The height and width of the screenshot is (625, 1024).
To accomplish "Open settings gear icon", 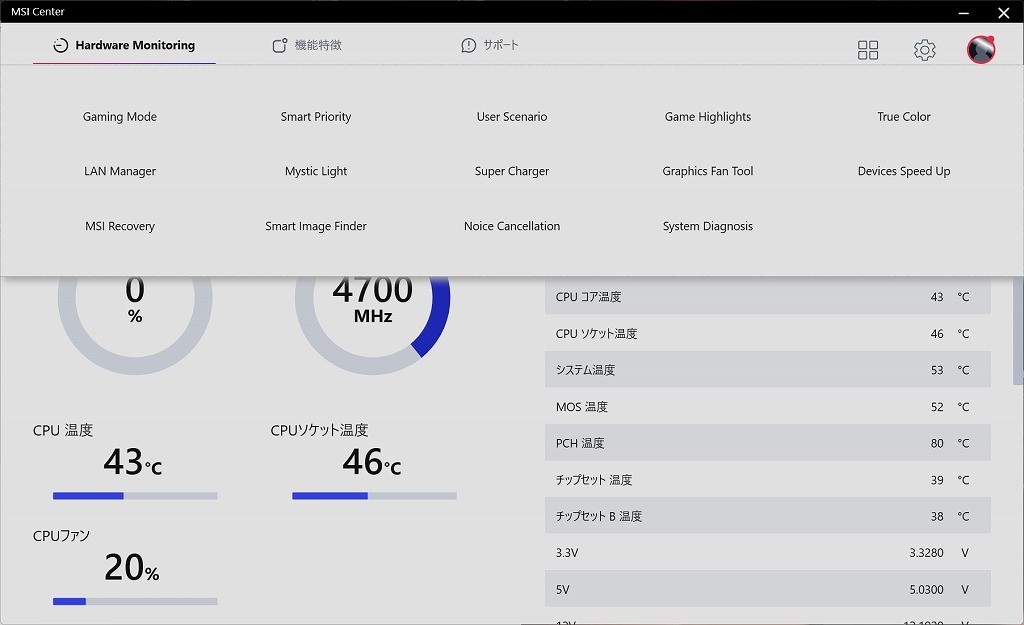I will tap(924, 50).
